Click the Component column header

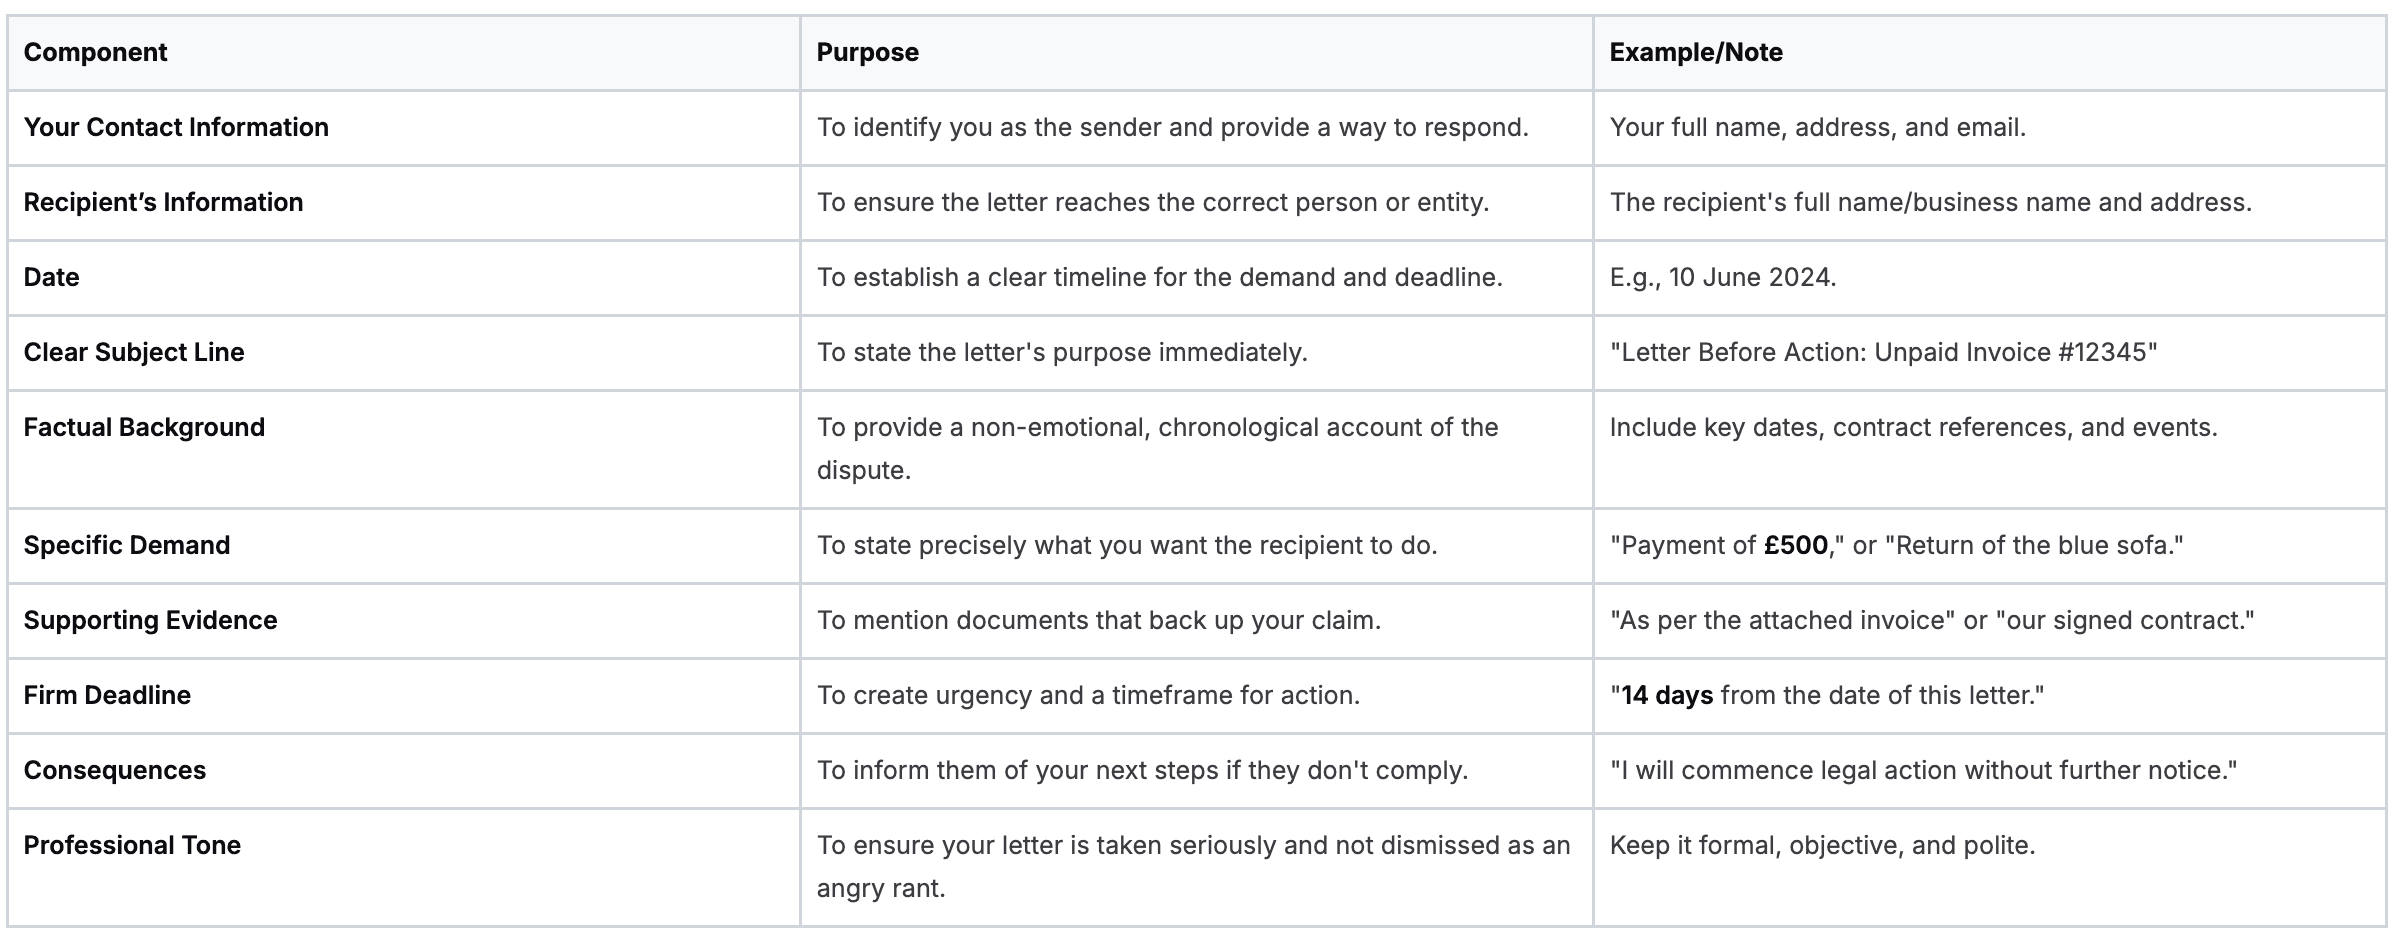point(95,52)
